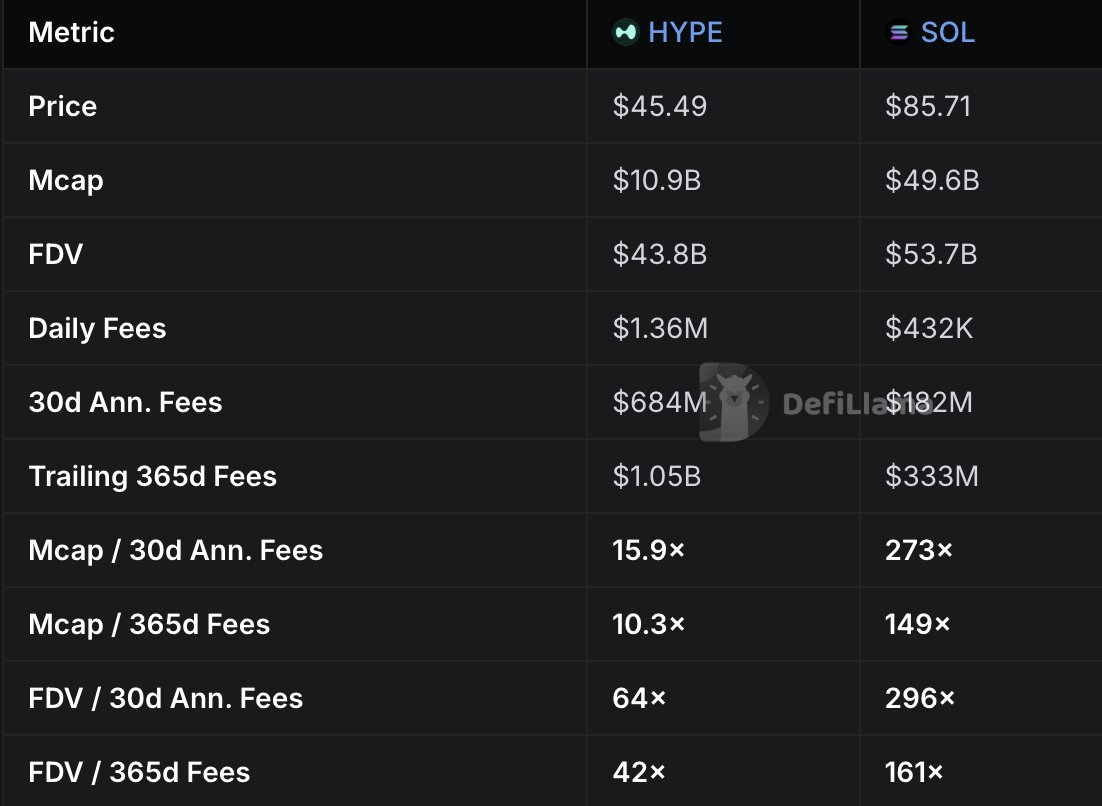1102x806 pixels.
Task: Open the HYPE token link
Action: point(685,32)
